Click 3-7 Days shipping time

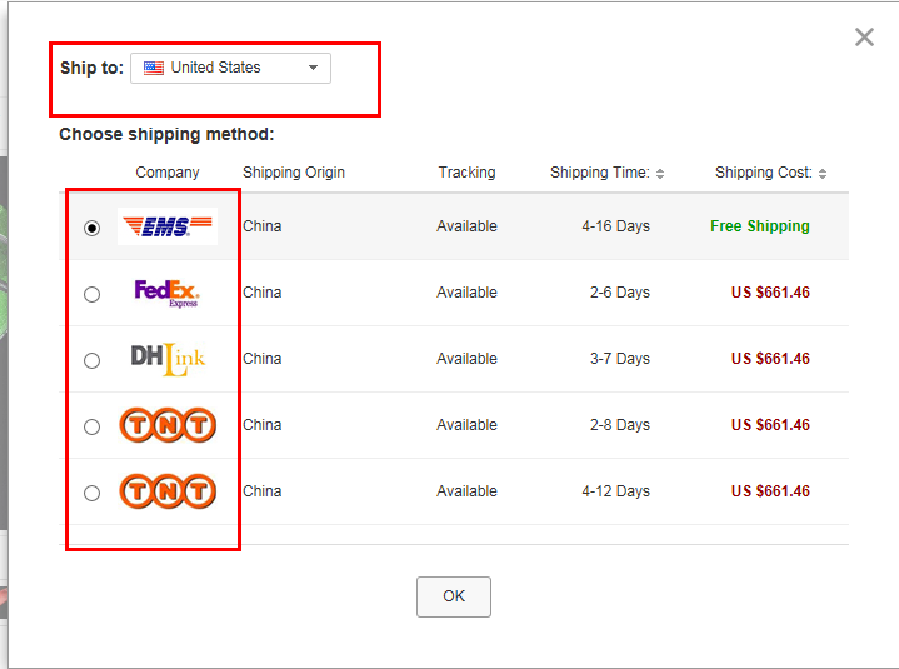(620, 359)
